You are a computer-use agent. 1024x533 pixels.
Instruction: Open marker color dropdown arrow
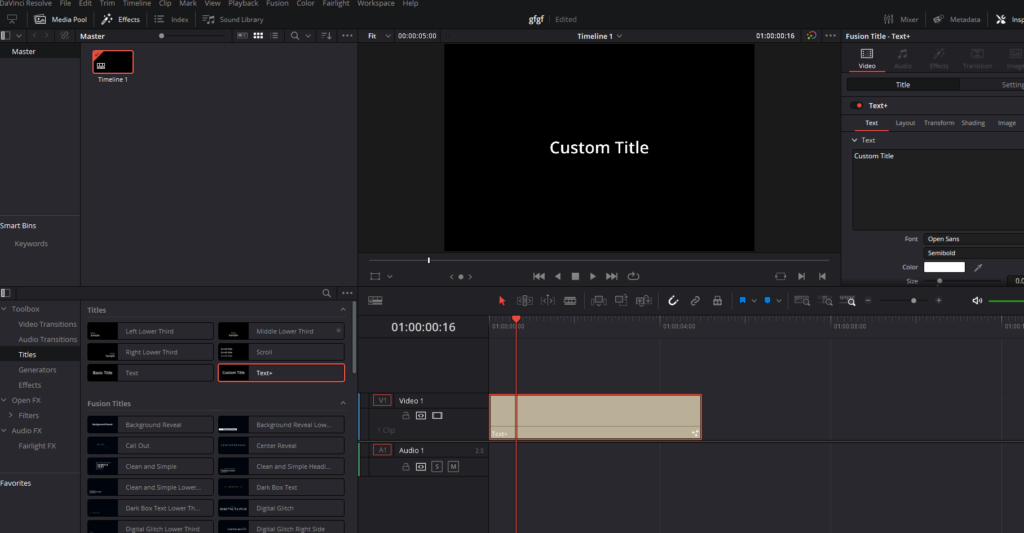pyautogui.click(x=778, y=301)
